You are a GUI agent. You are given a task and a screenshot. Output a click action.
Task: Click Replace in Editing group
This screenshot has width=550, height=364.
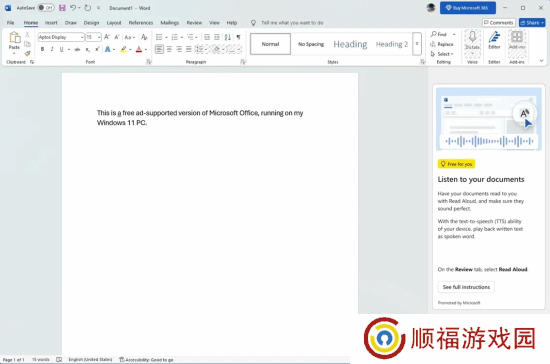[x=442, y=44]
